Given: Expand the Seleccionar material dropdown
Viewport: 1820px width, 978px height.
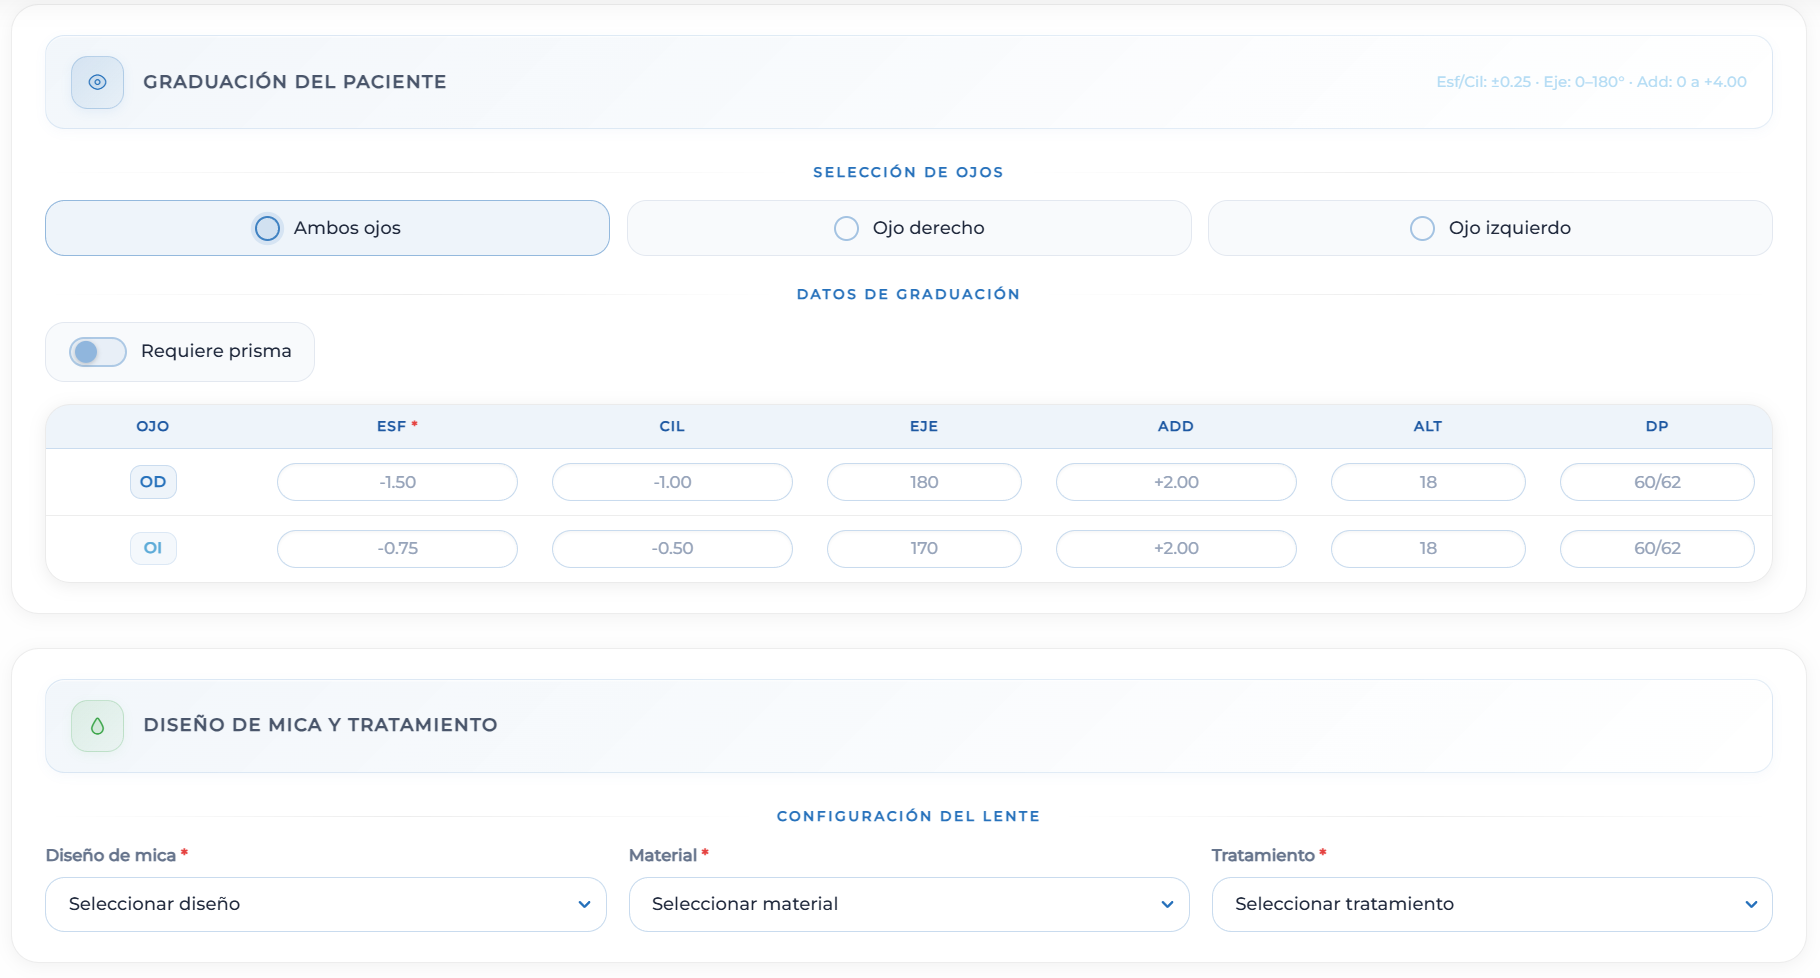Looking at the screenshot, I should point(908,904).
